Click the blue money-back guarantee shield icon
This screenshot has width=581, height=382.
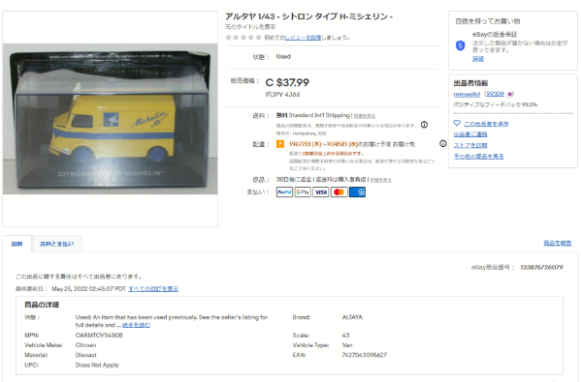click(x=460, y=46)
